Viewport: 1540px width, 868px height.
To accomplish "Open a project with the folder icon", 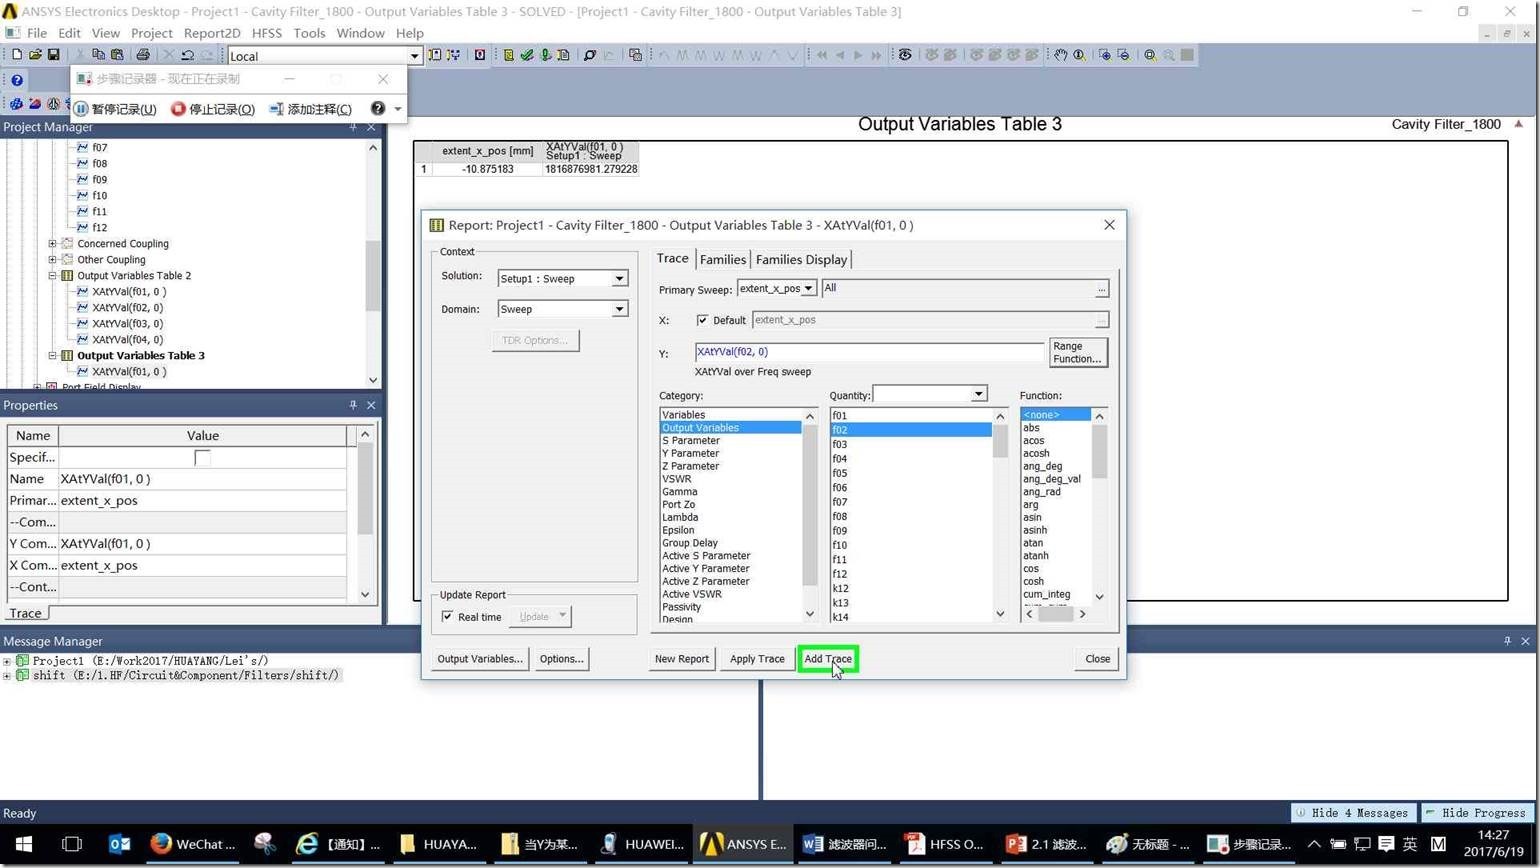I will 35,55.
